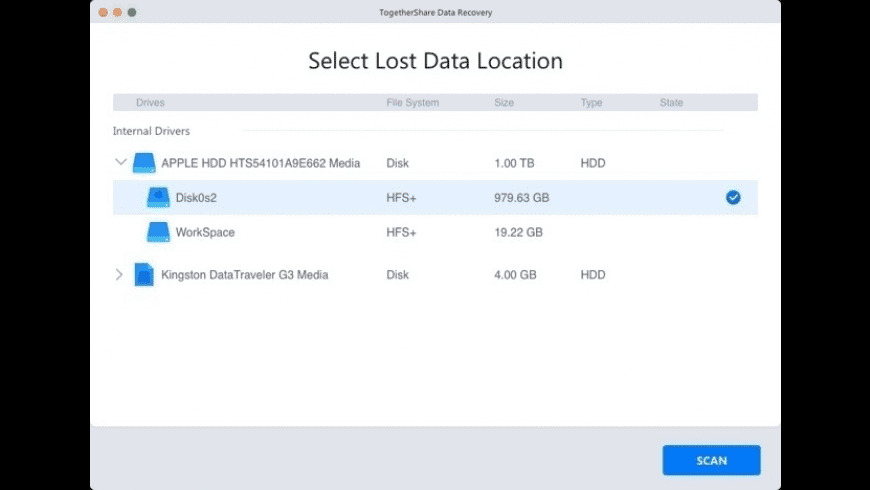Uncheck the blue checkmark on Disk0s2 row
Viewport: 870px width, 490px height.
coord(733,198)
